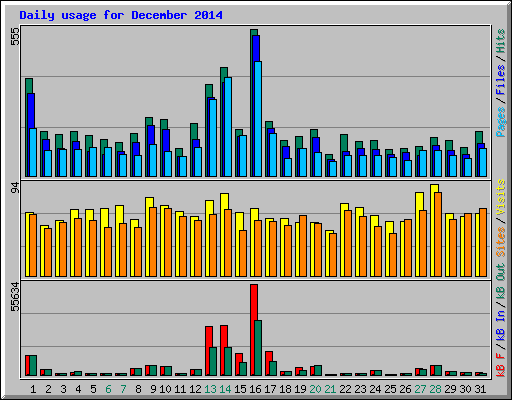Click the "555" y-axis maximum label
512x400 pixels.
(15, 36)
